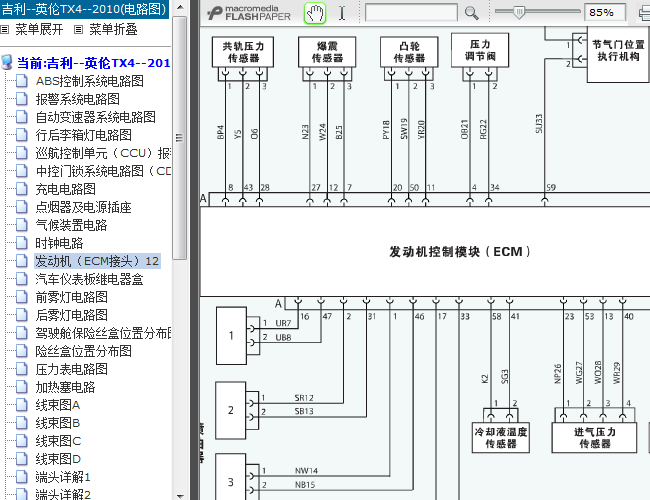This screenshot has width=650, height=500.
Task: Open 后雾灯电路图
Action: tap(71, 316)
